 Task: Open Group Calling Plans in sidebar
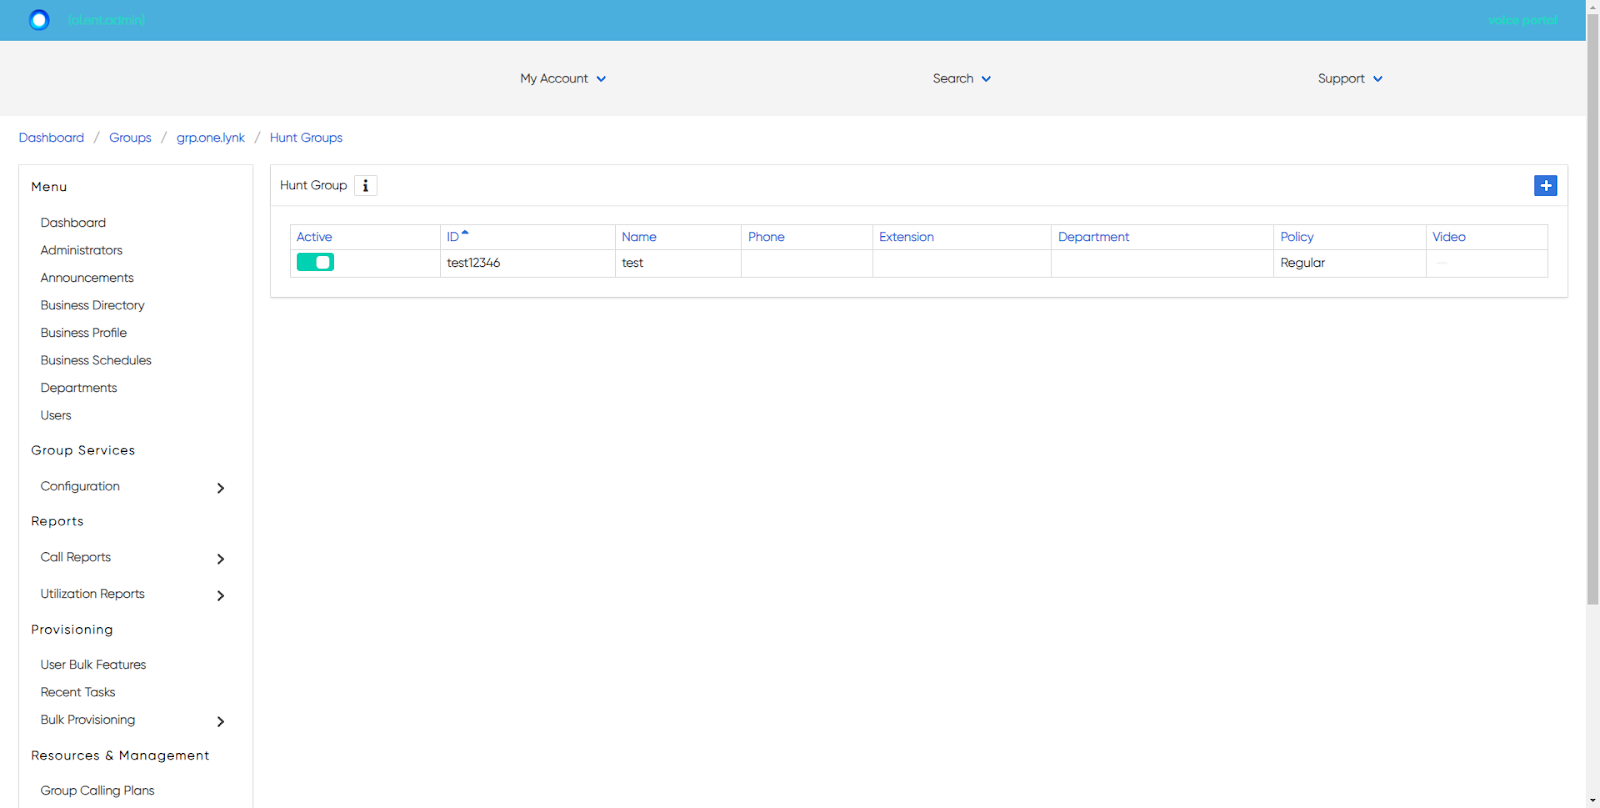97,791
